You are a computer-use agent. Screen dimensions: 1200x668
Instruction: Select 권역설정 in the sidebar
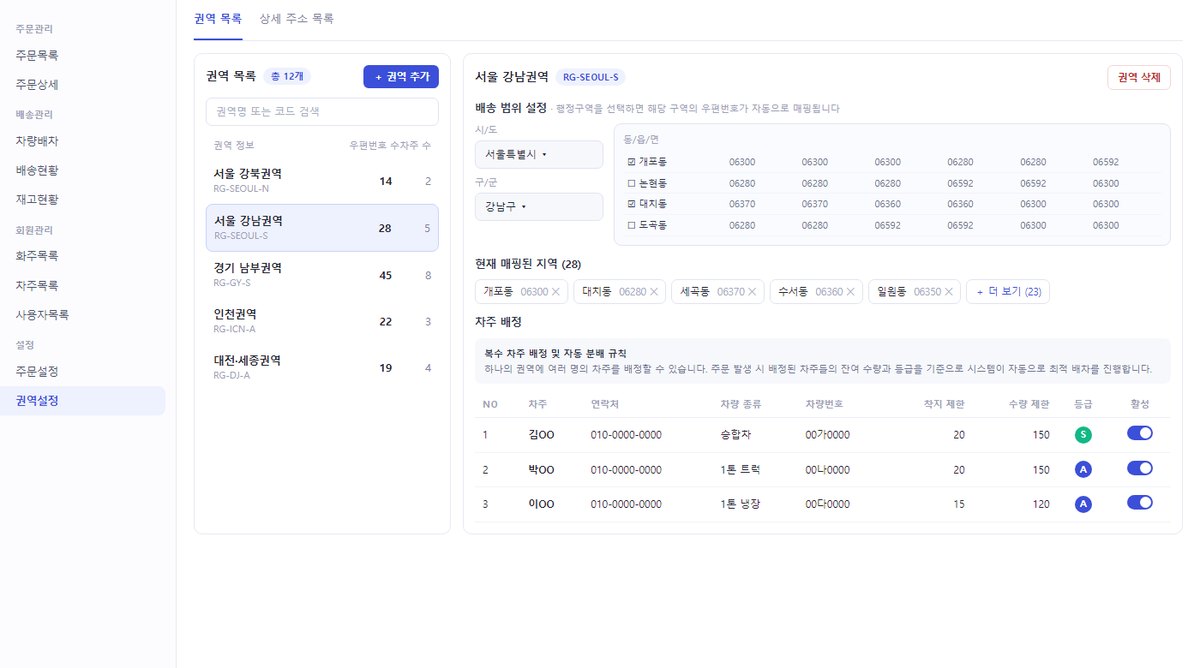(x=83, y=400)
